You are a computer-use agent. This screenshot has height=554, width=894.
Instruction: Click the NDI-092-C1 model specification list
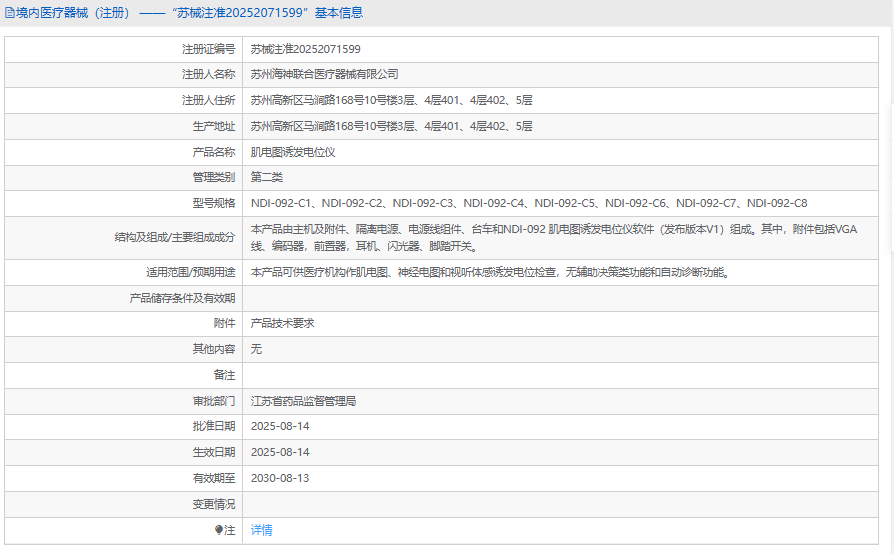[529, 203]
